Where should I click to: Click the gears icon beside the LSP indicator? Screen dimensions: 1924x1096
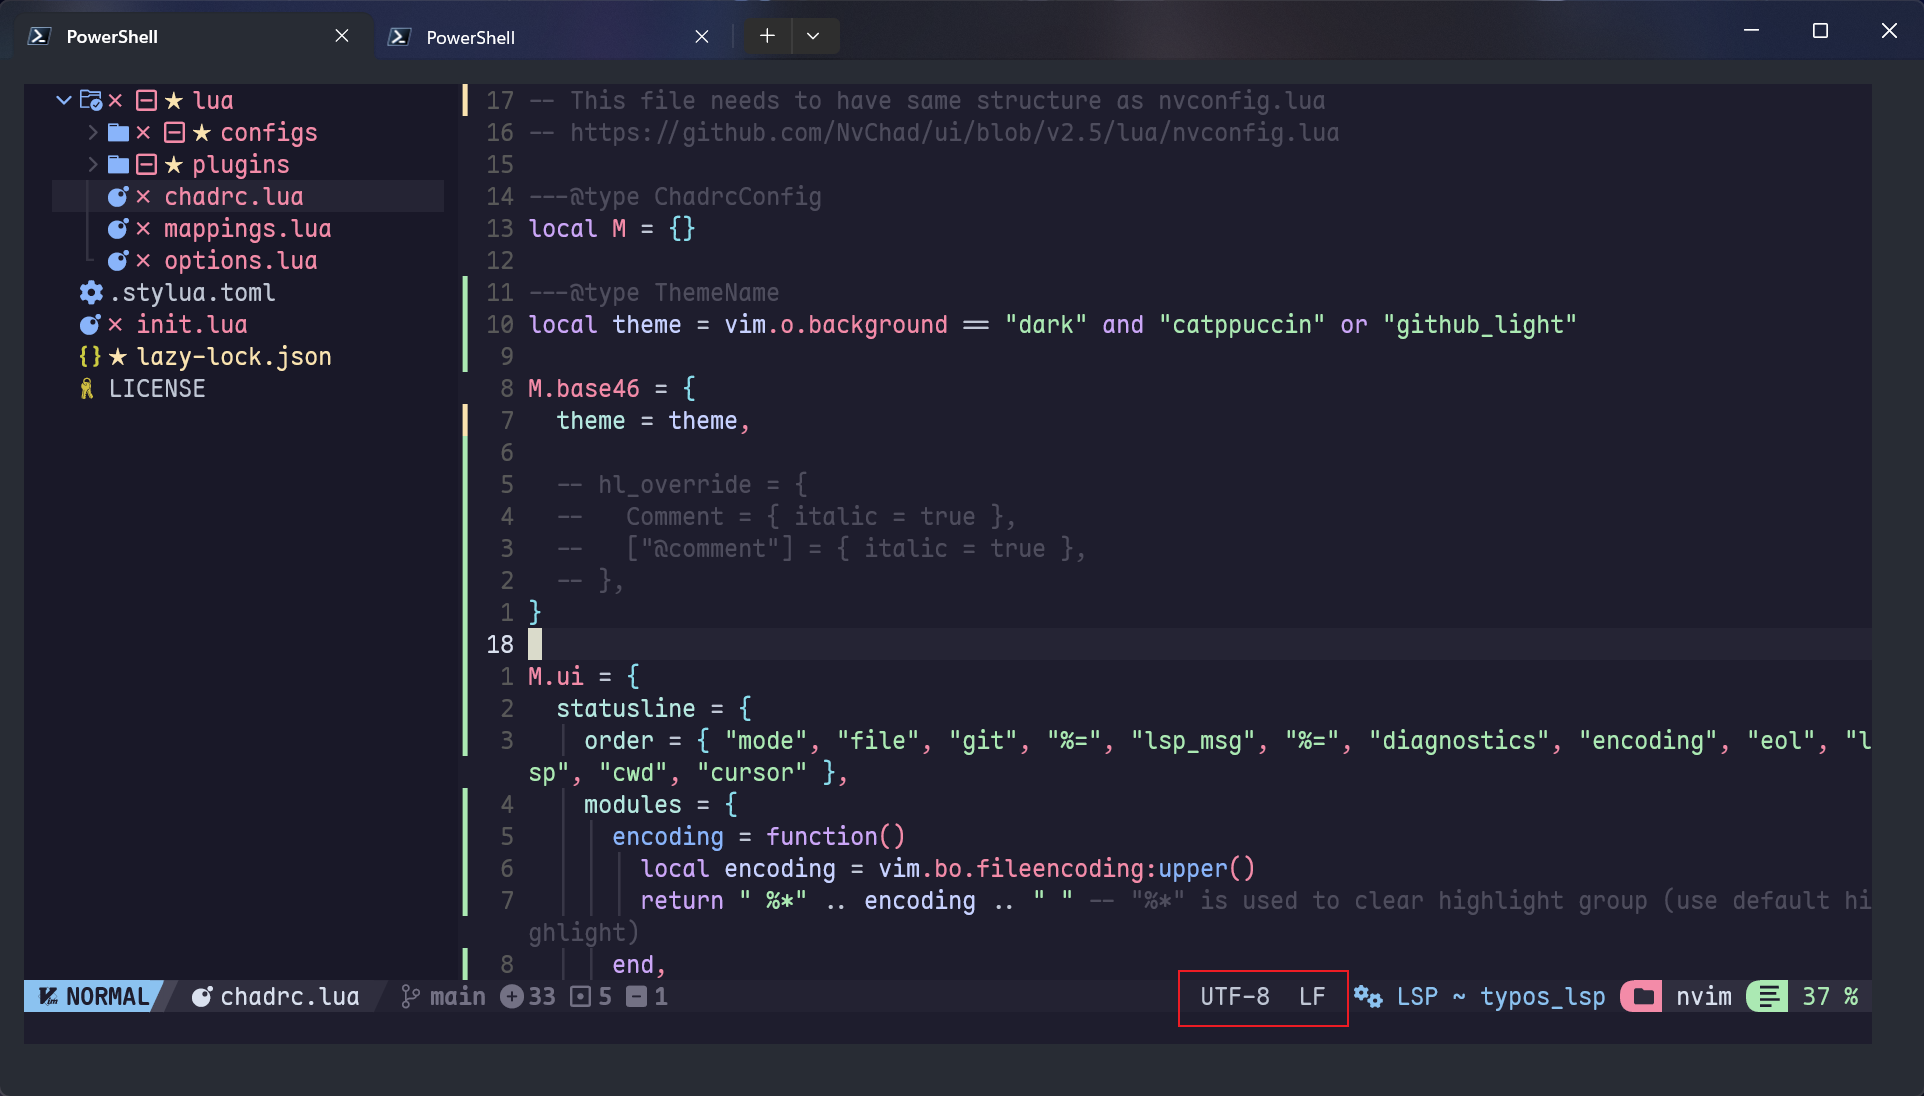pyautogui.click(x=1367, y=997)
